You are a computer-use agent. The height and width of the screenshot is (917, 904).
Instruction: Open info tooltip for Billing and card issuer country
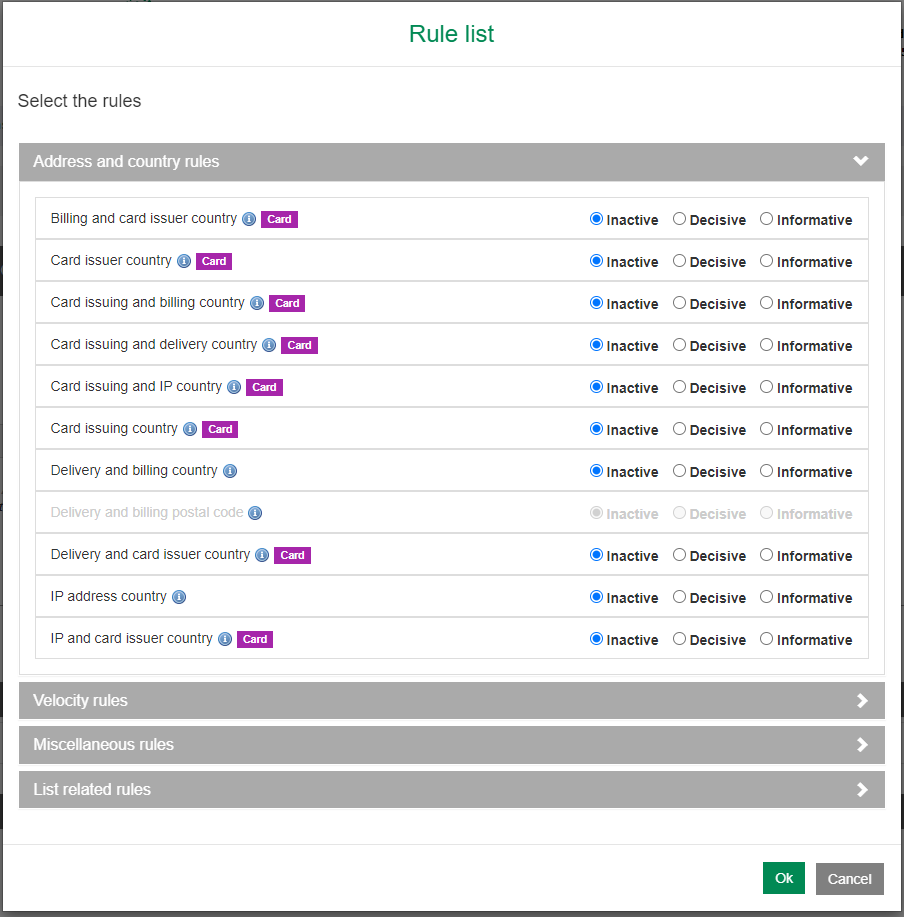click(248, 219)
